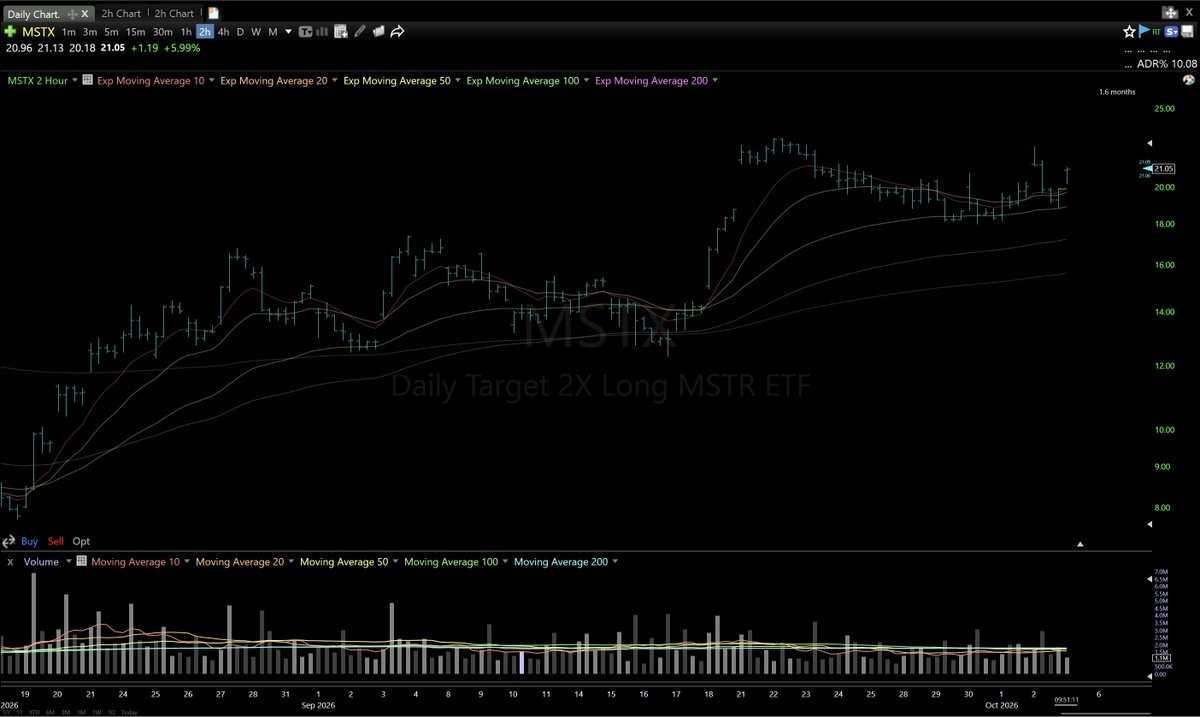This screenshot has height=717, width=1200.
Task: Click the move-pane icon at top right
Action: click(x=1169, y=13)
